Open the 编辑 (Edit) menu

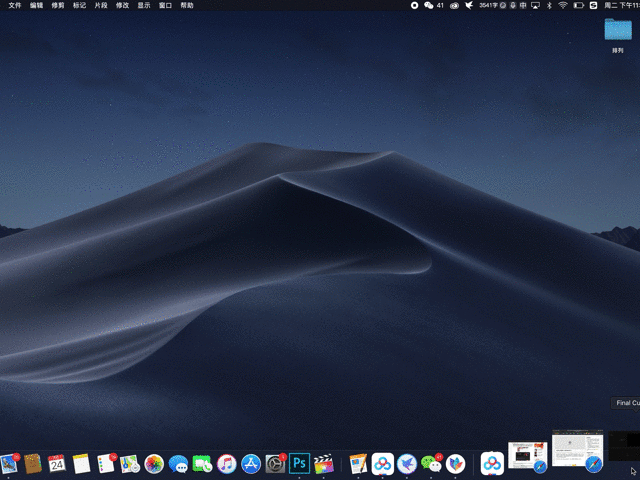coord(37,5)
